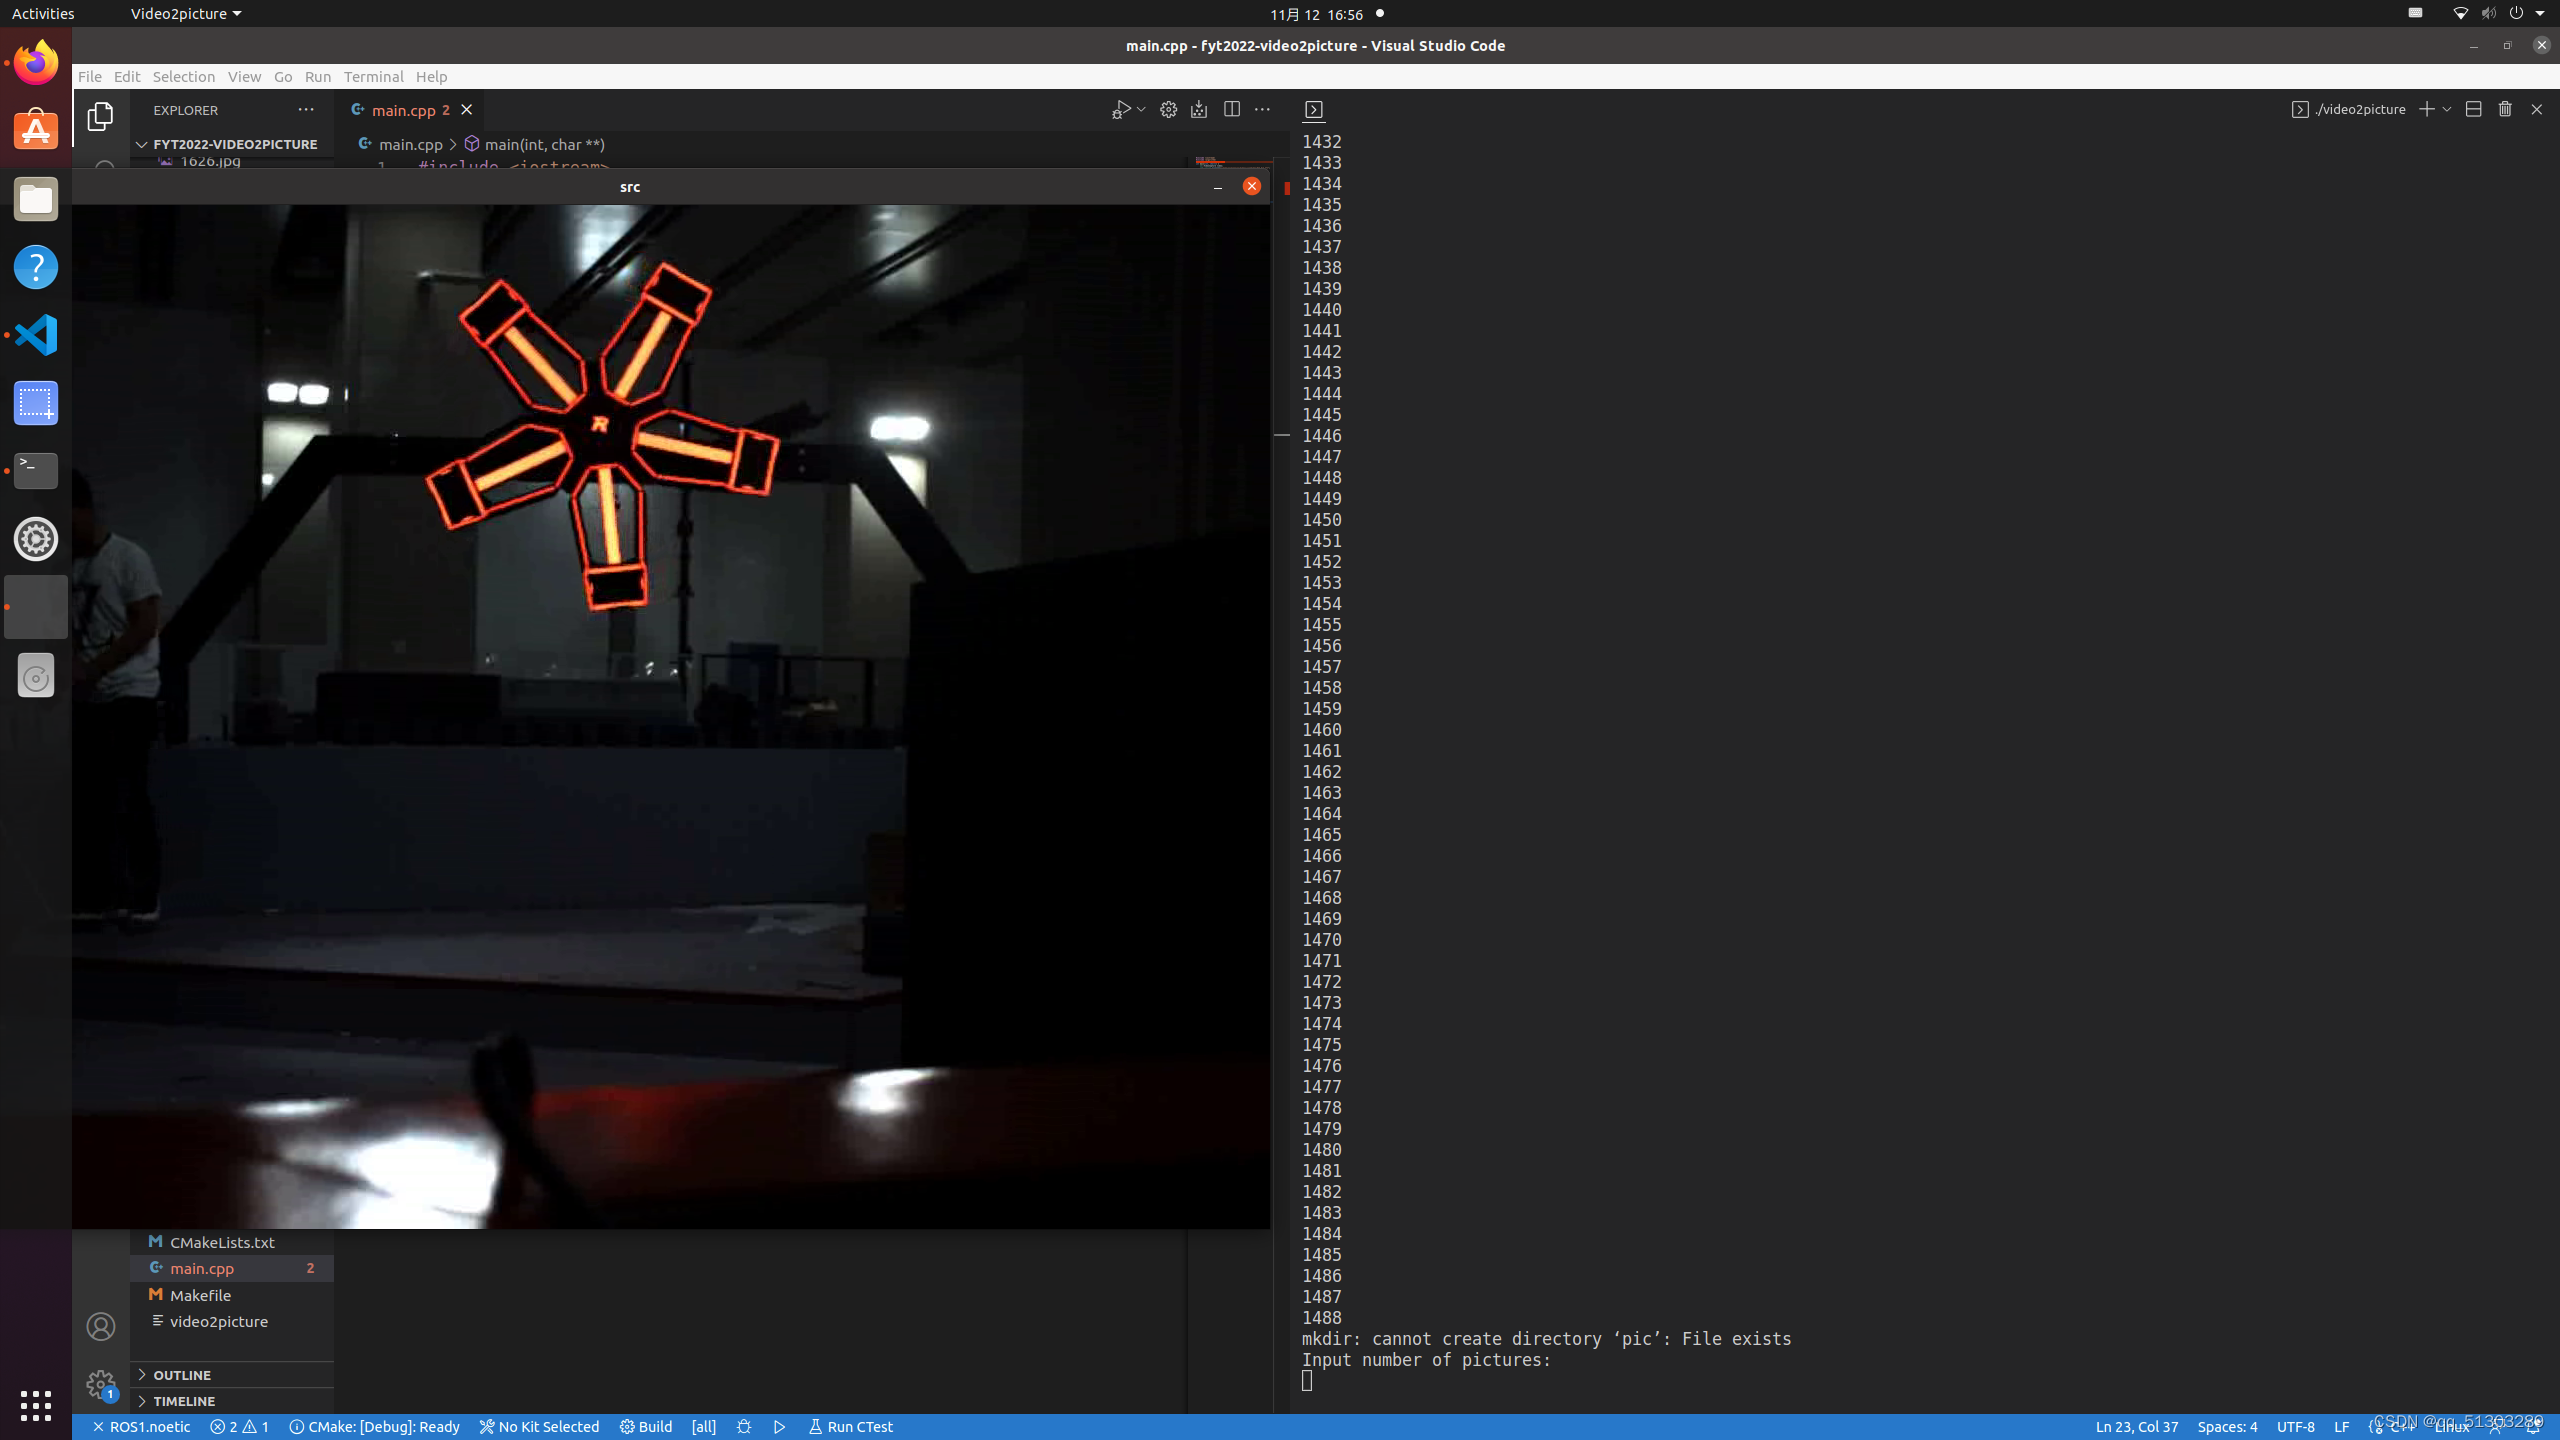Image resolution: width=2560 pixels, height=1440 pixels.
Task: Collapse the FYT2022-VIDEO2PICTURE folder tree
Action: click(234, 144)
